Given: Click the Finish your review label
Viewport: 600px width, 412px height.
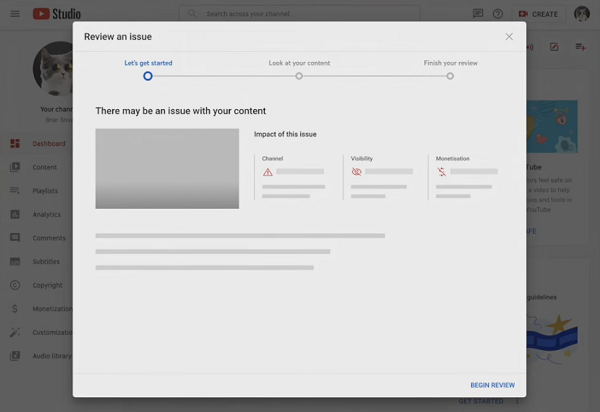Looking at the screenshot, I should [x=450, y=63].
